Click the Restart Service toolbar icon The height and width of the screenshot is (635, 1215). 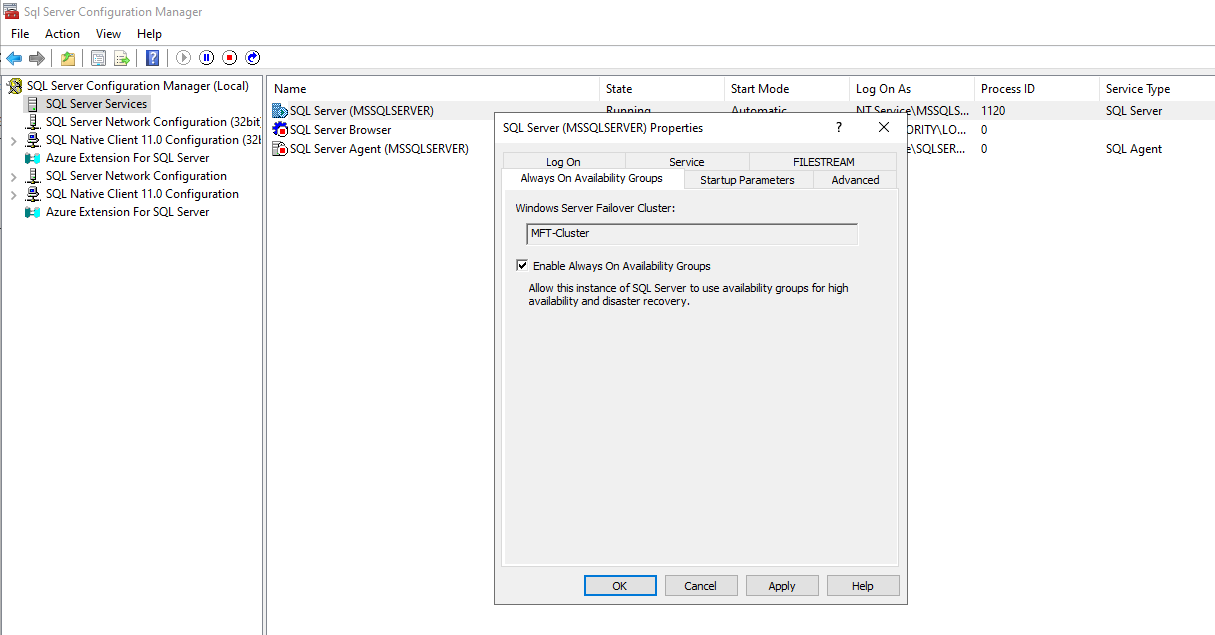252,58
